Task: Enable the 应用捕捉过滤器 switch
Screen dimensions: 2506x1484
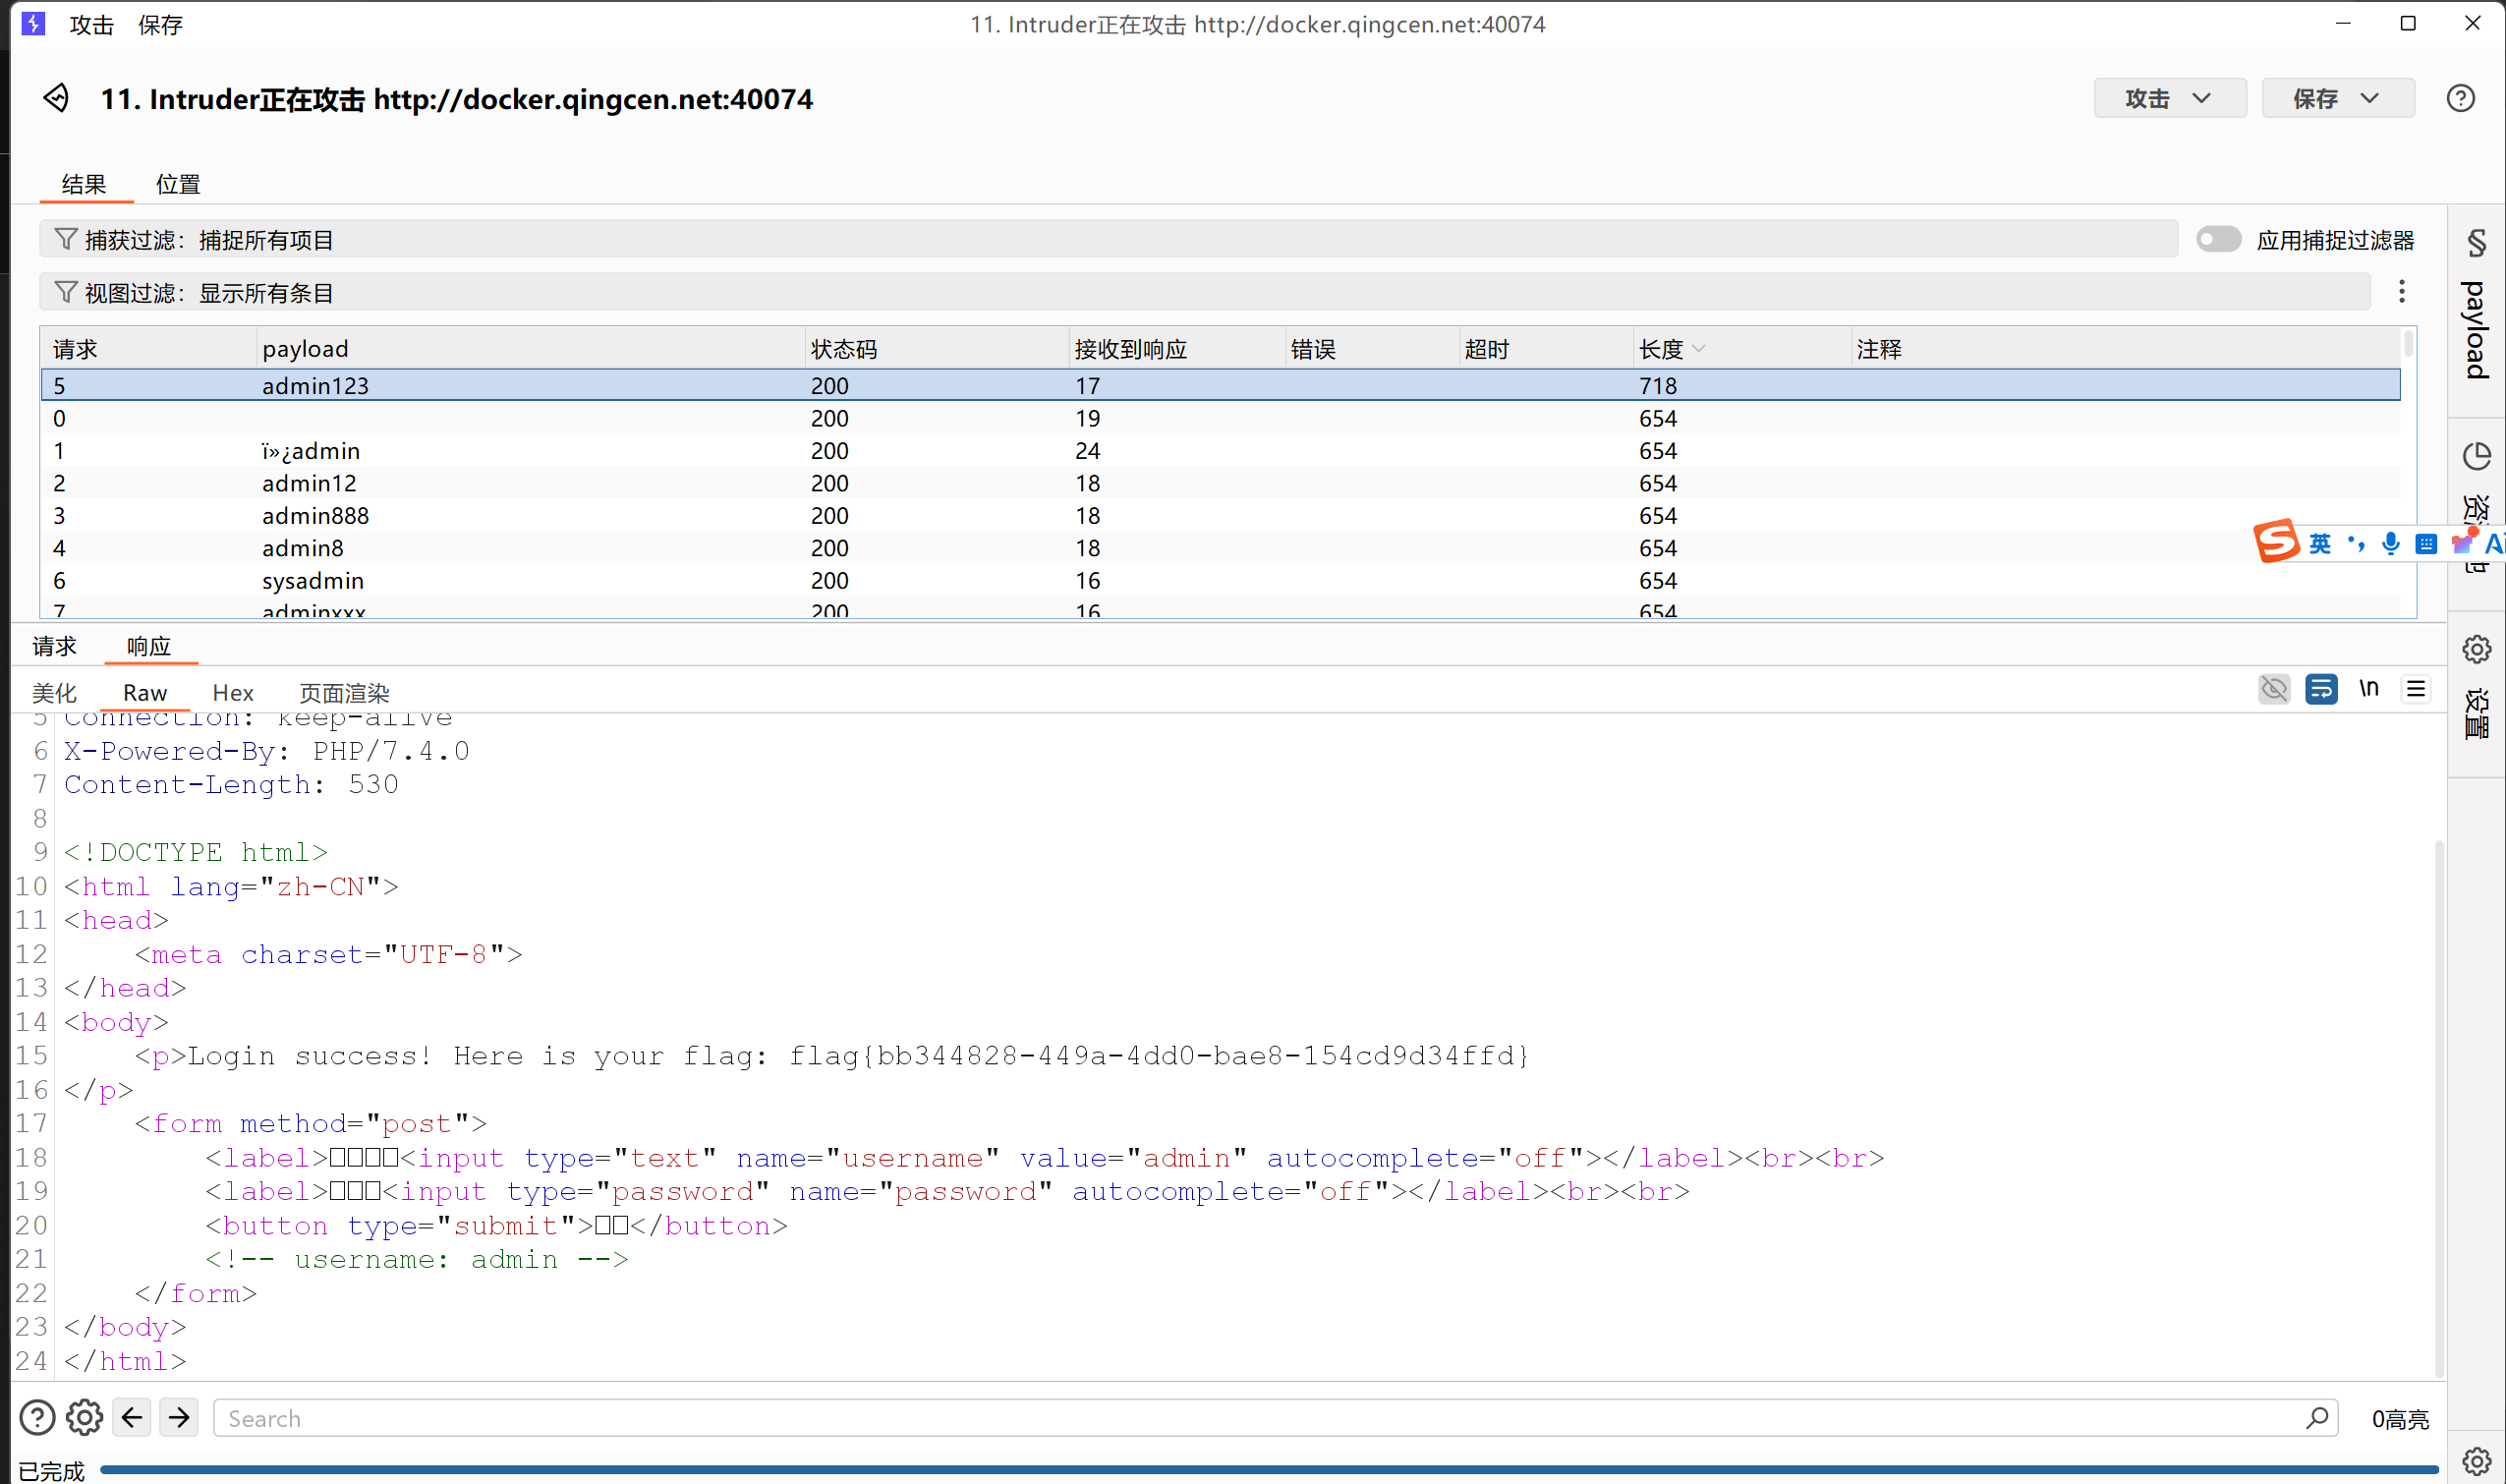Action: (2217, 239)
